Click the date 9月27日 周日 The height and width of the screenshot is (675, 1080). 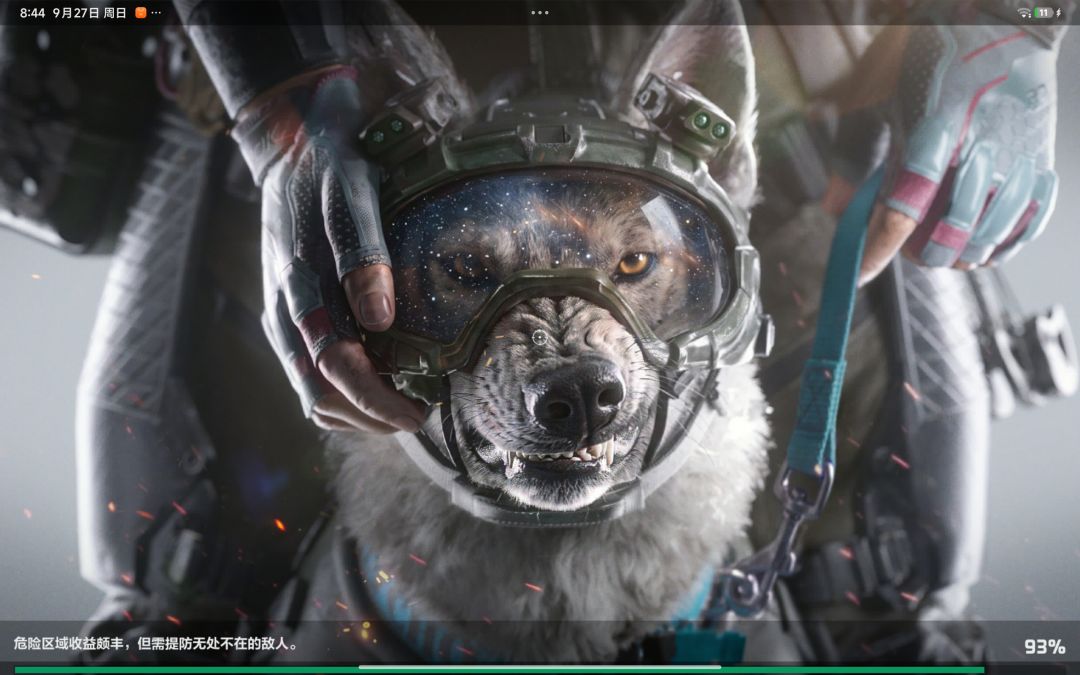90,12
